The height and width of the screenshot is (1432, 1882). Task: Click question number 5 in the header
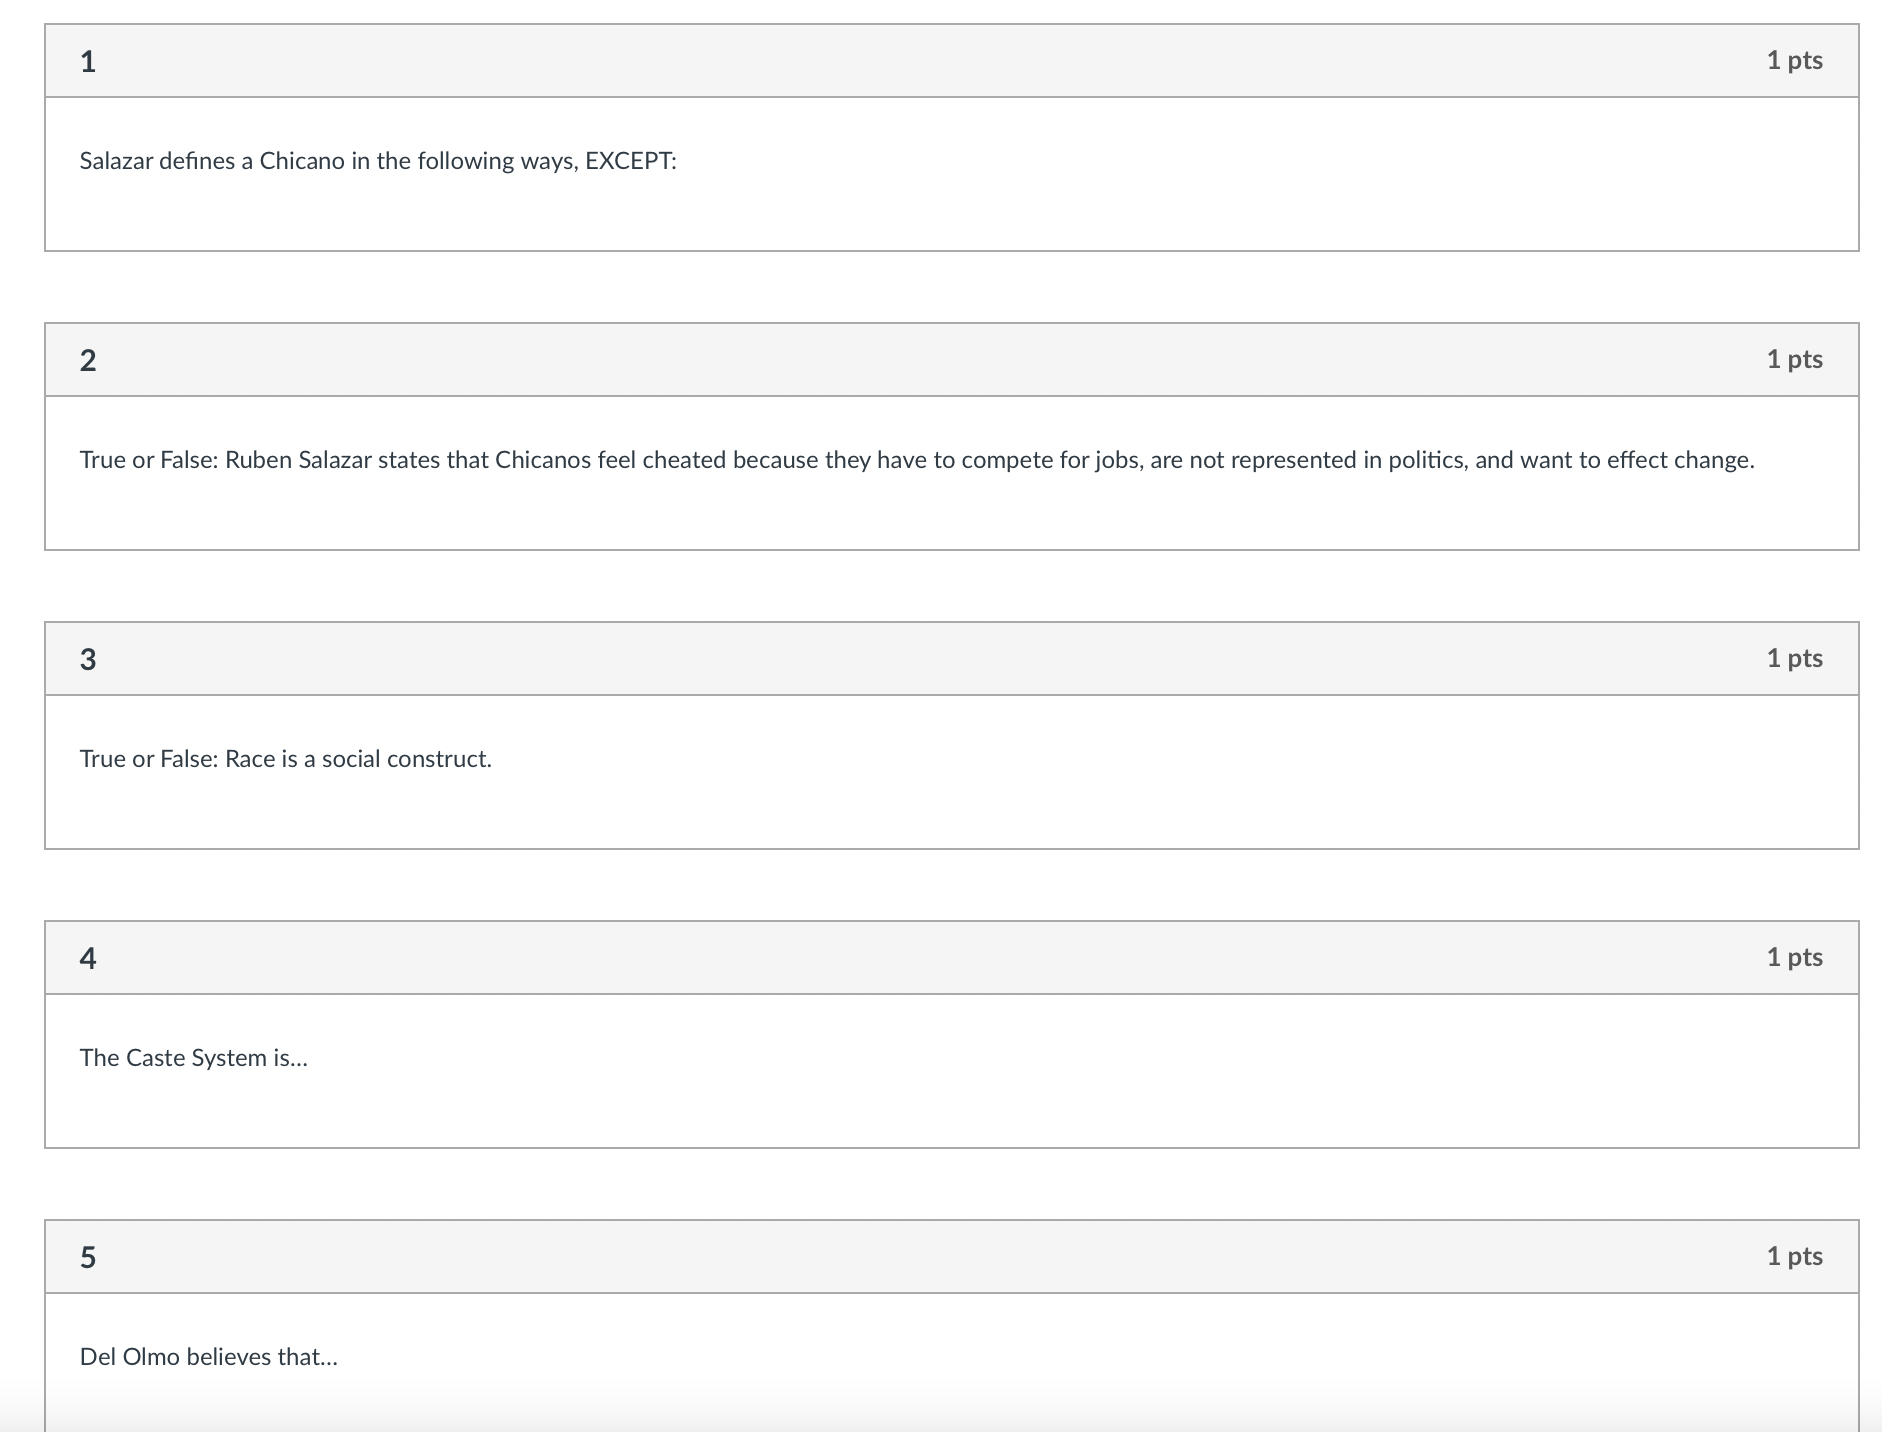(x=88, y=1258)
